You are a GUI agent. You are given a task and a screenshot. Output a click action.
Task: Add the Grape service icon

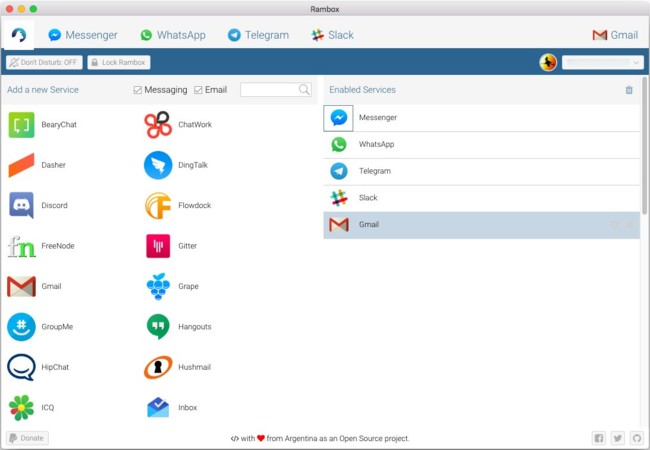[158, 286]
